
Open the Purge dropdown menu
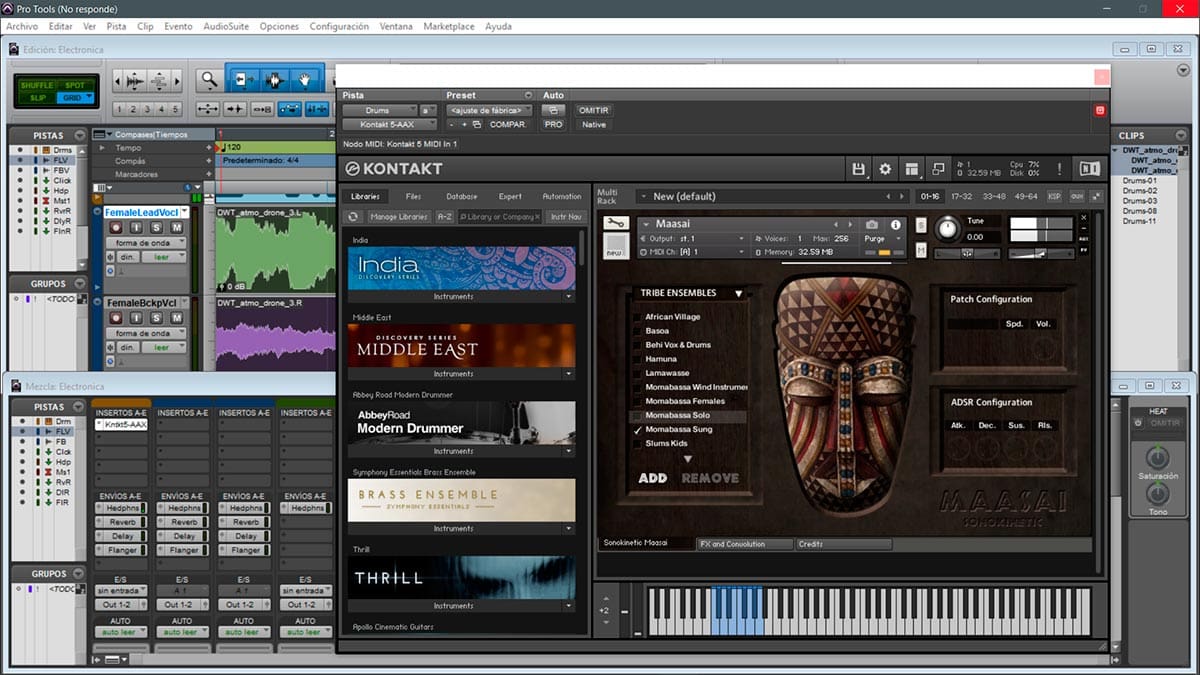[x=880, y=239]
